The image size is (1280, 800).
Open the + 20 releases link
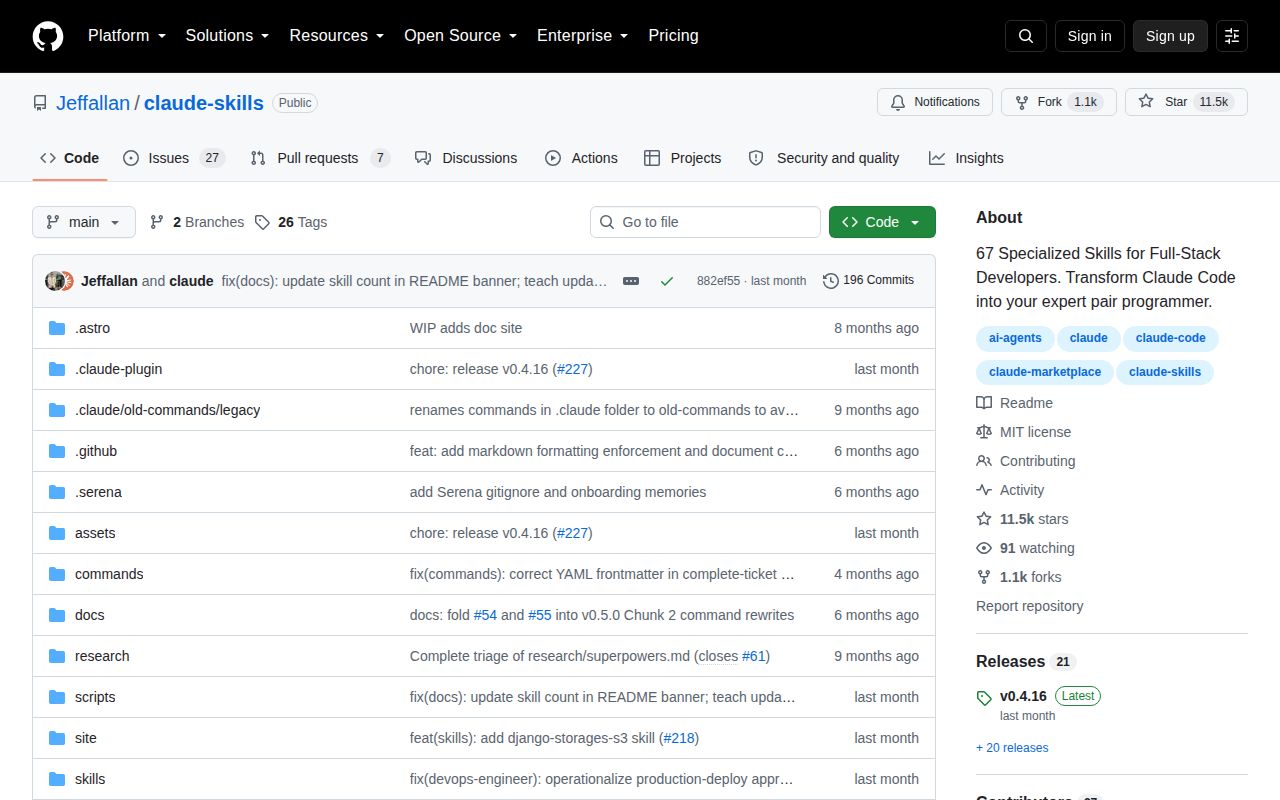[x=1012, y=748]
